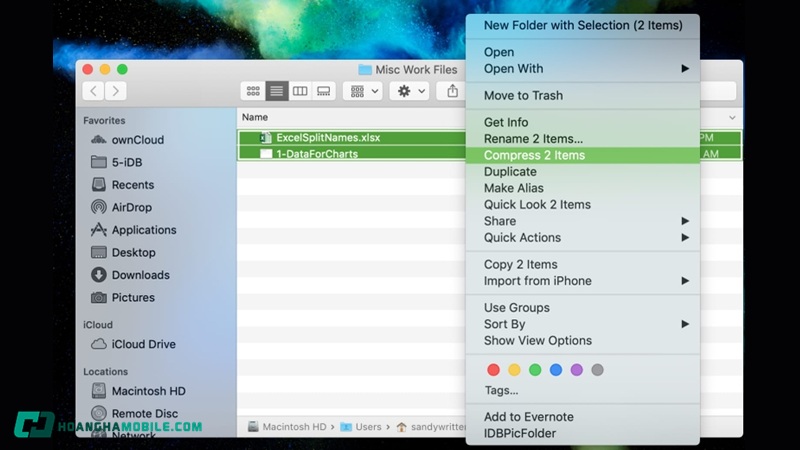Screen dimensions: 800x450
Task: Open AirDrop in the sidebar
Action: click(x=132, y=207)
